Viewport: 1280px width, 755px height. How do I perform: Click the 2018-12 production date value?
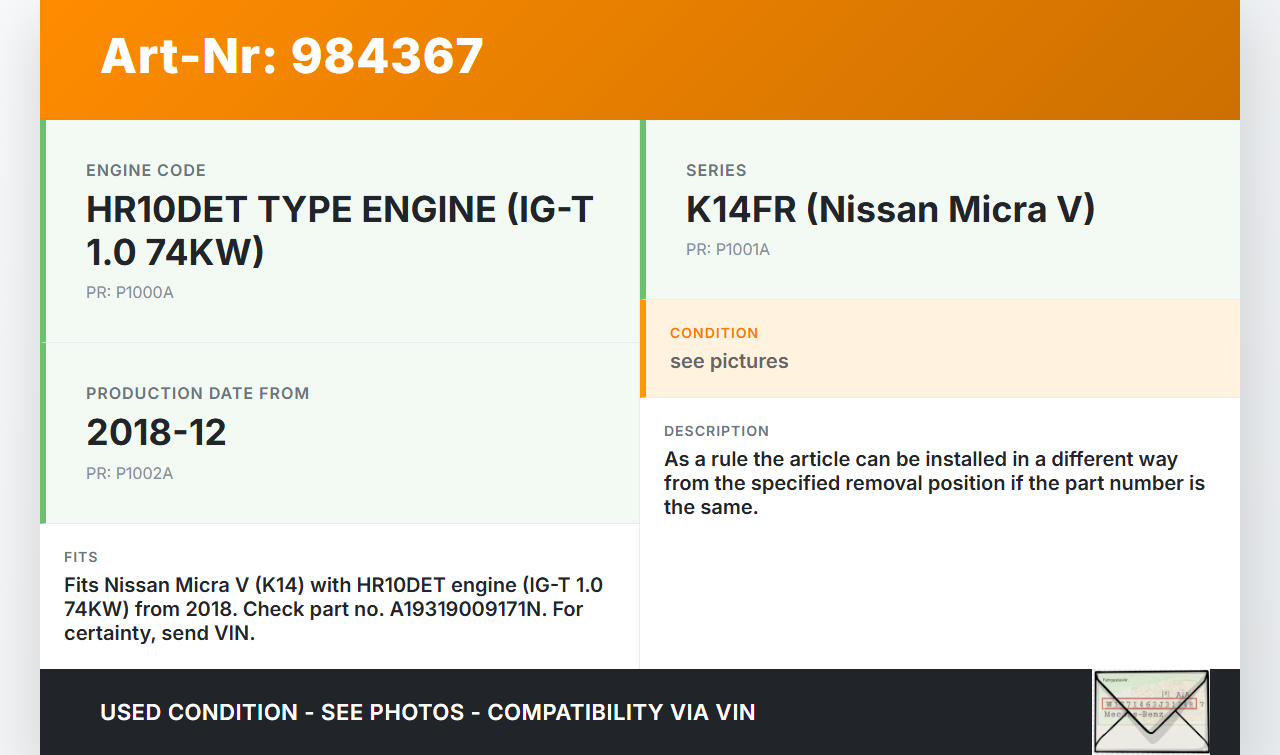156,432
